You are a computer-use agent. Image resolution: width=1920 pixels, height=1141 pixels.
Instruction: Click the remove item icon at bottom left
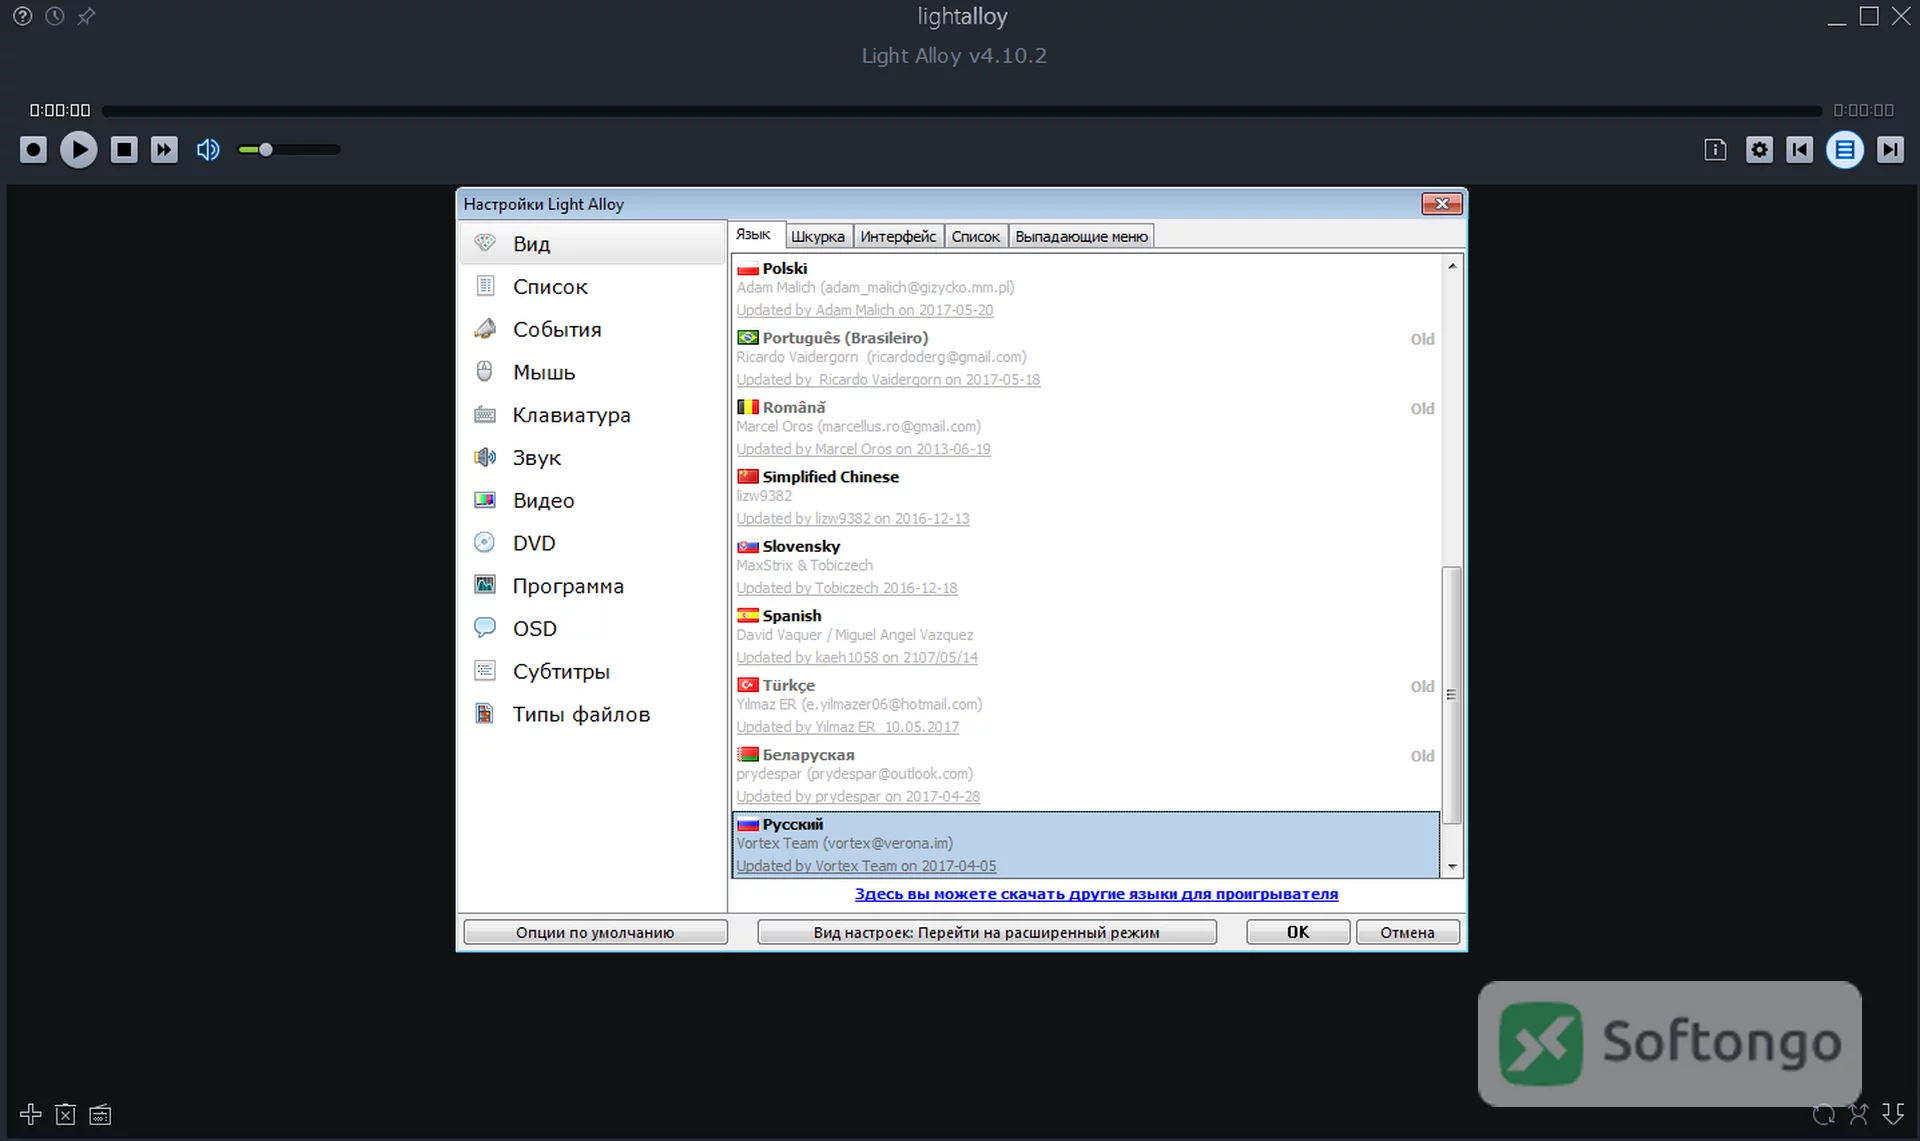65,1114
